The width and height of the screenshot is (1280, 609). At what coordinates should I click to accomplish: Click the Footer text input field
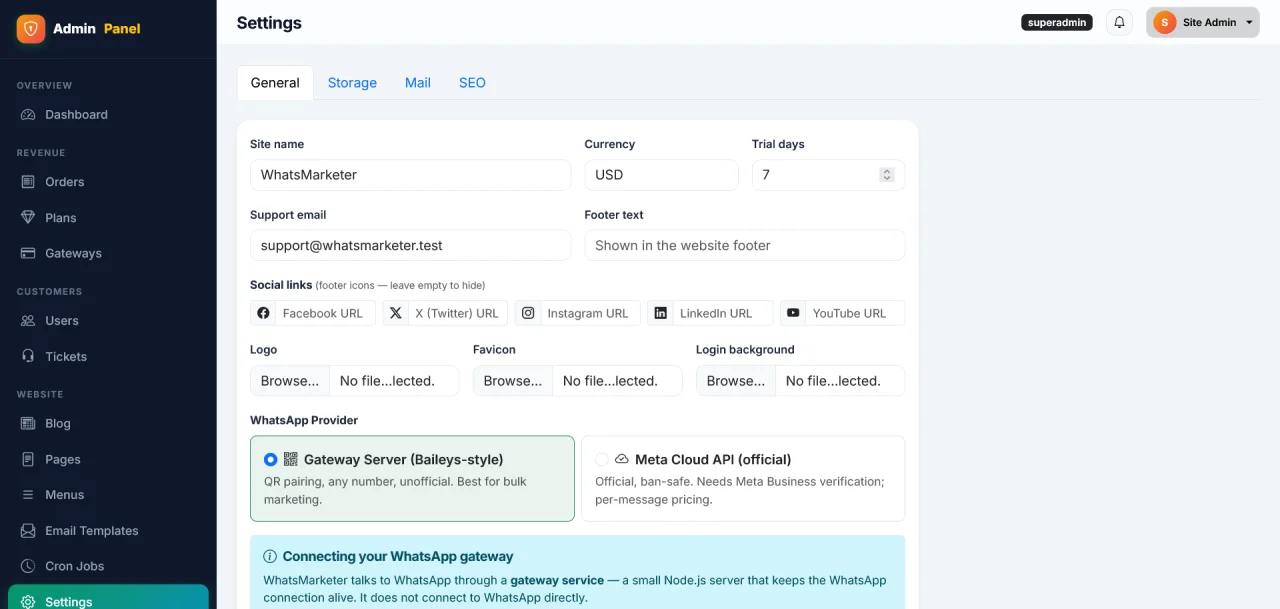(x=745, y=245)
